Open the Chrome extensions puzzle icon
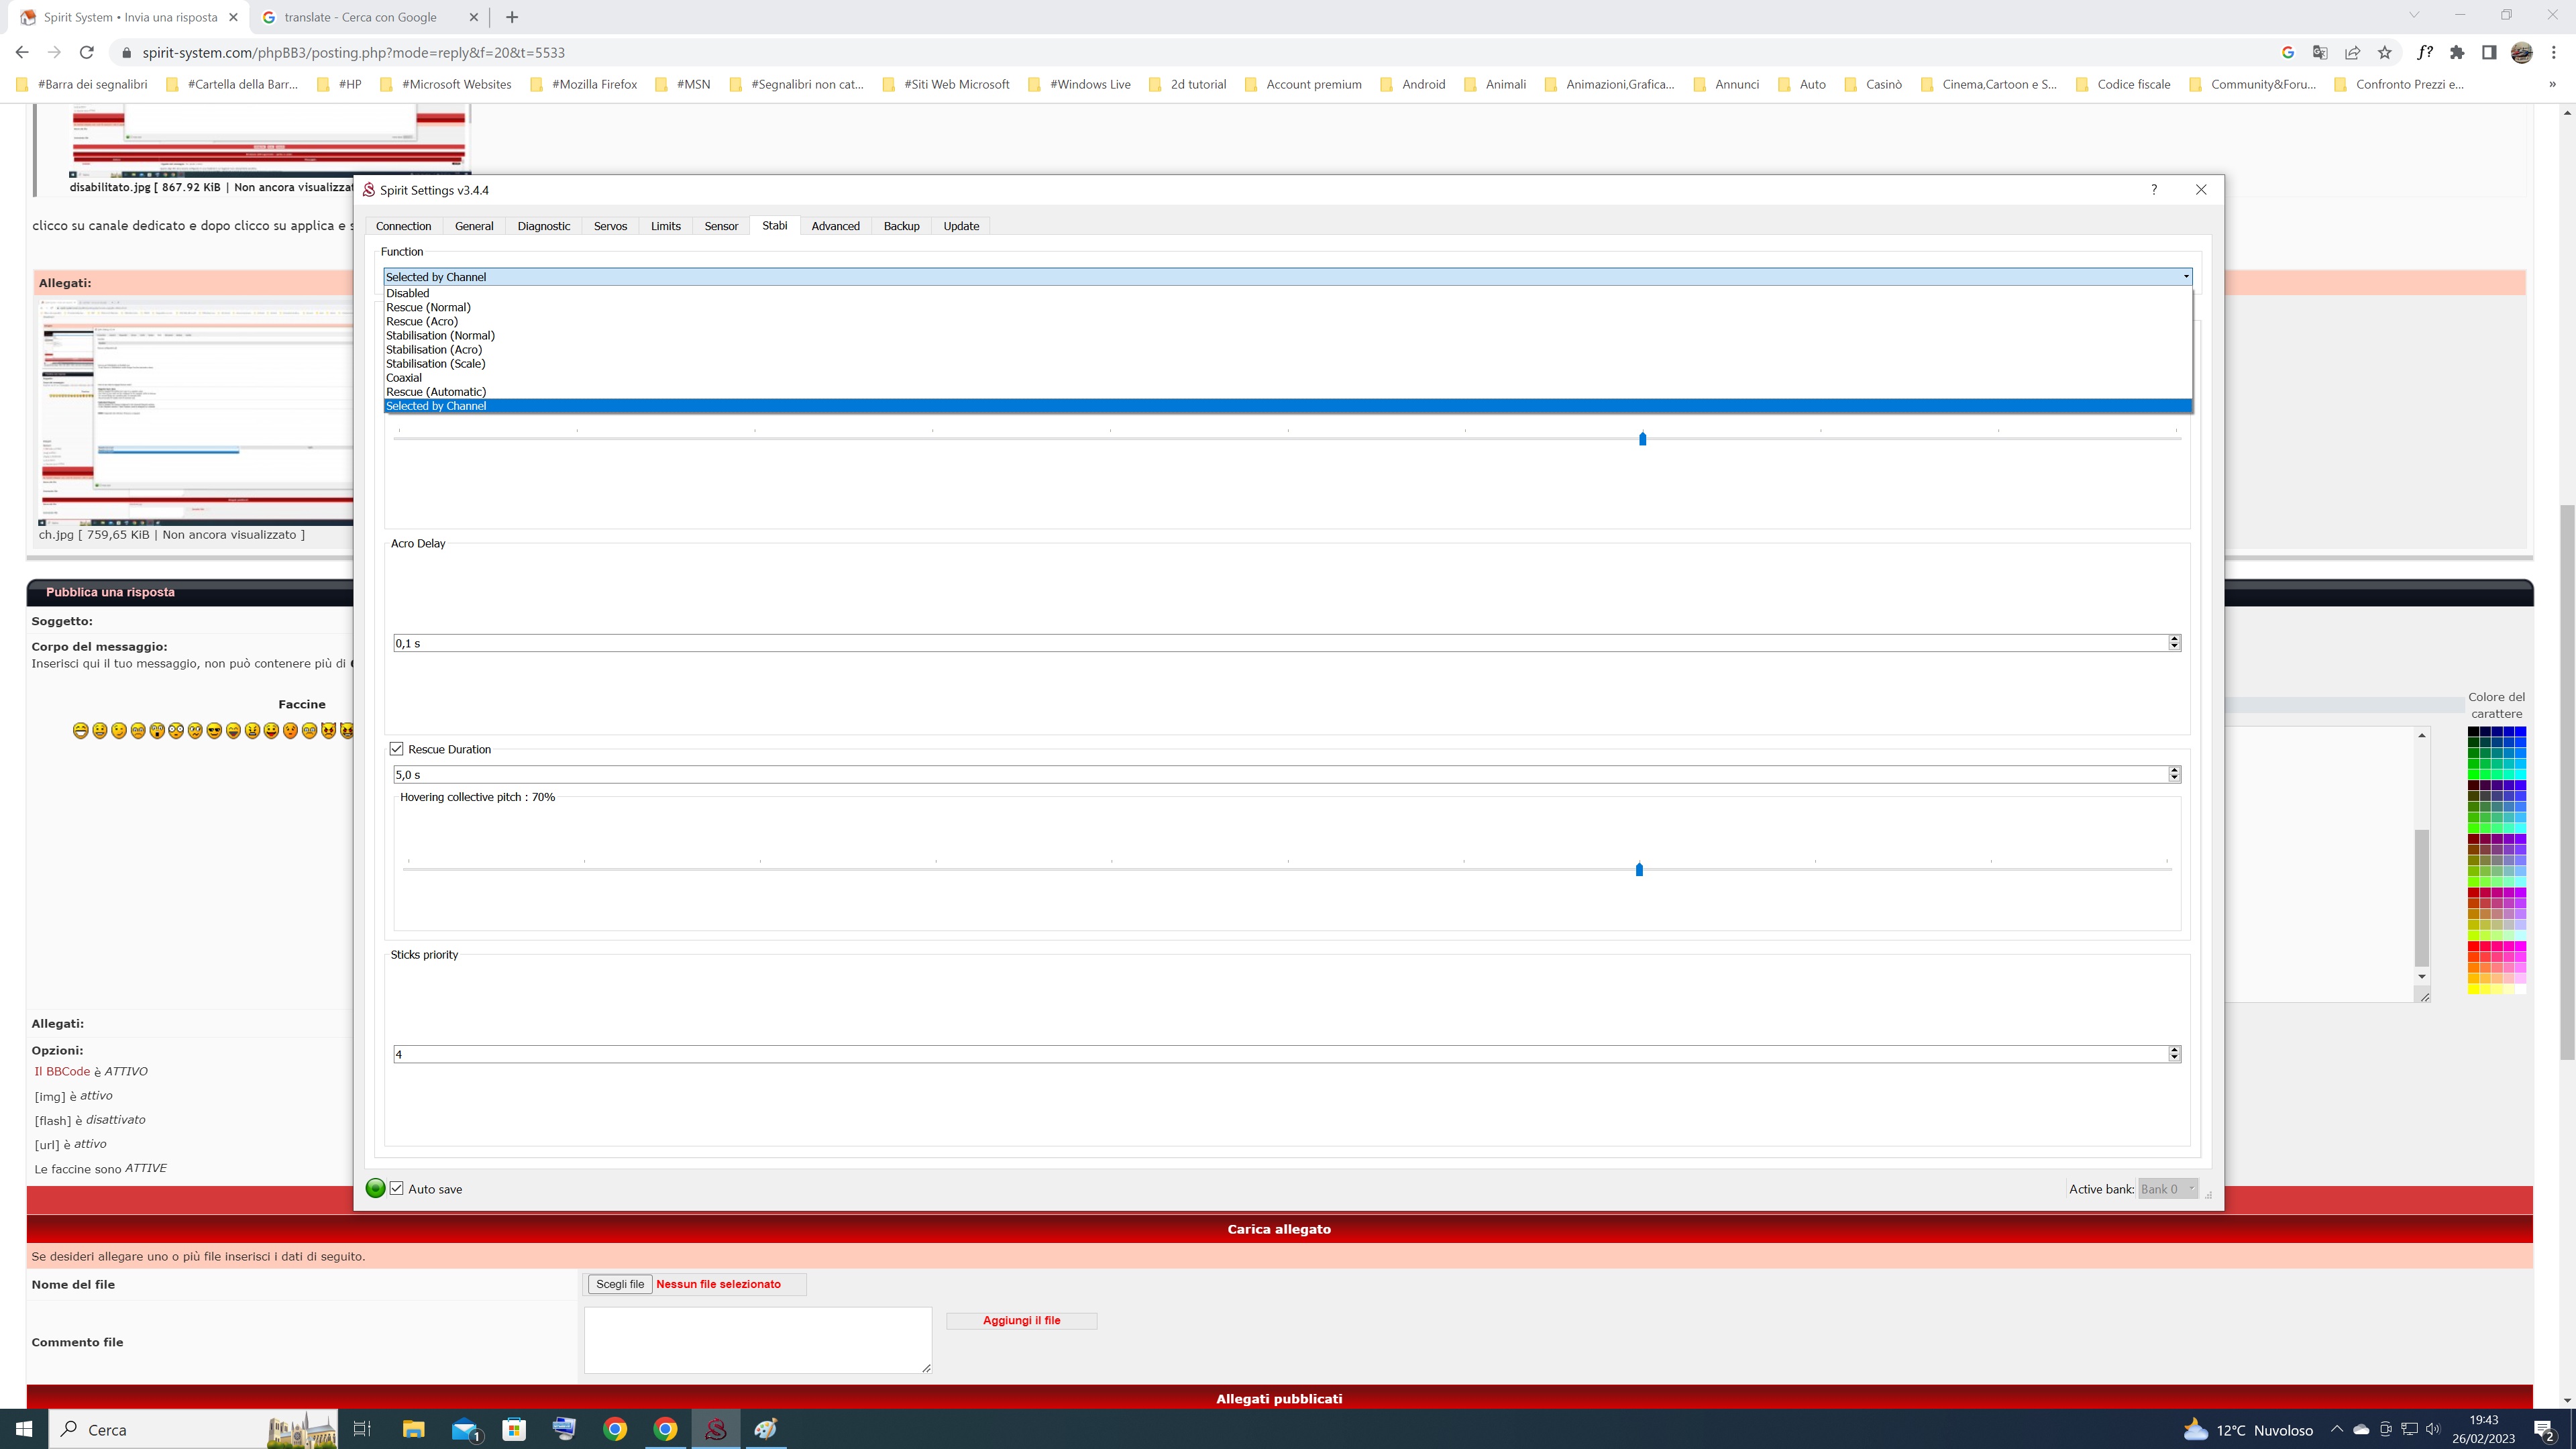This screenshot has height=1449, width=2576. (2457, 52)
